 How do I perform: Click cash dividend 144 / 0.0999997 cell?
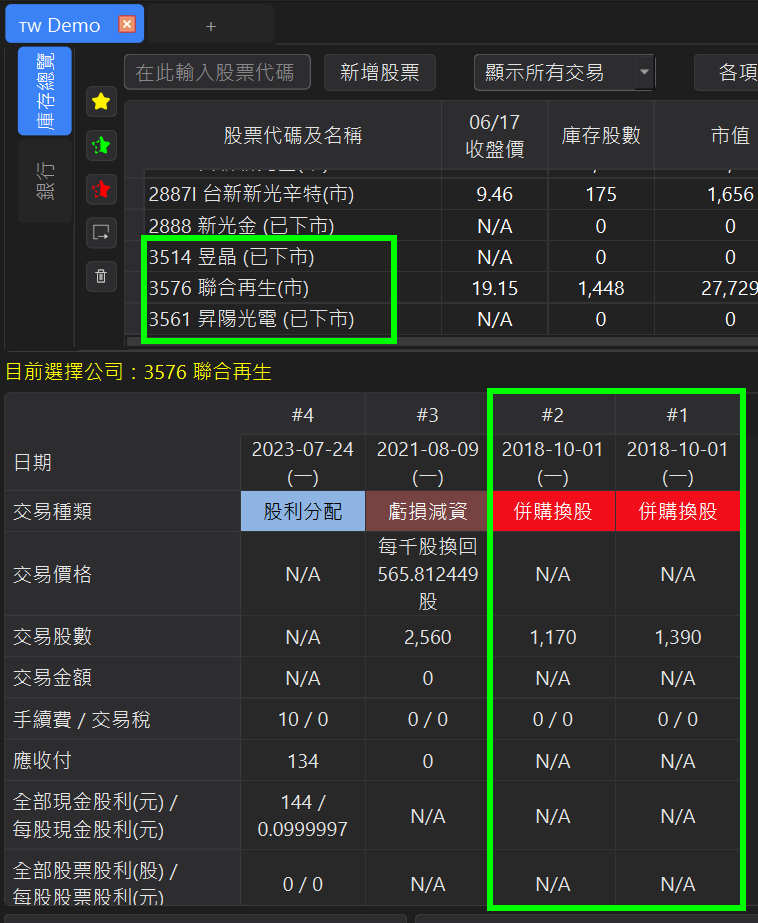(x=303, y=815)
